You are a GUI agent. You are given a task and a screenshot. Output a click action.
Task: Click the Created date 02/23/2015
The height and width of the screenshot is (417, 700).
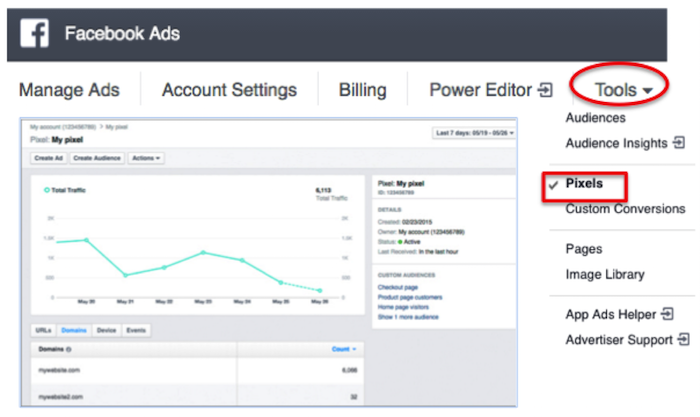pos(417,222)
